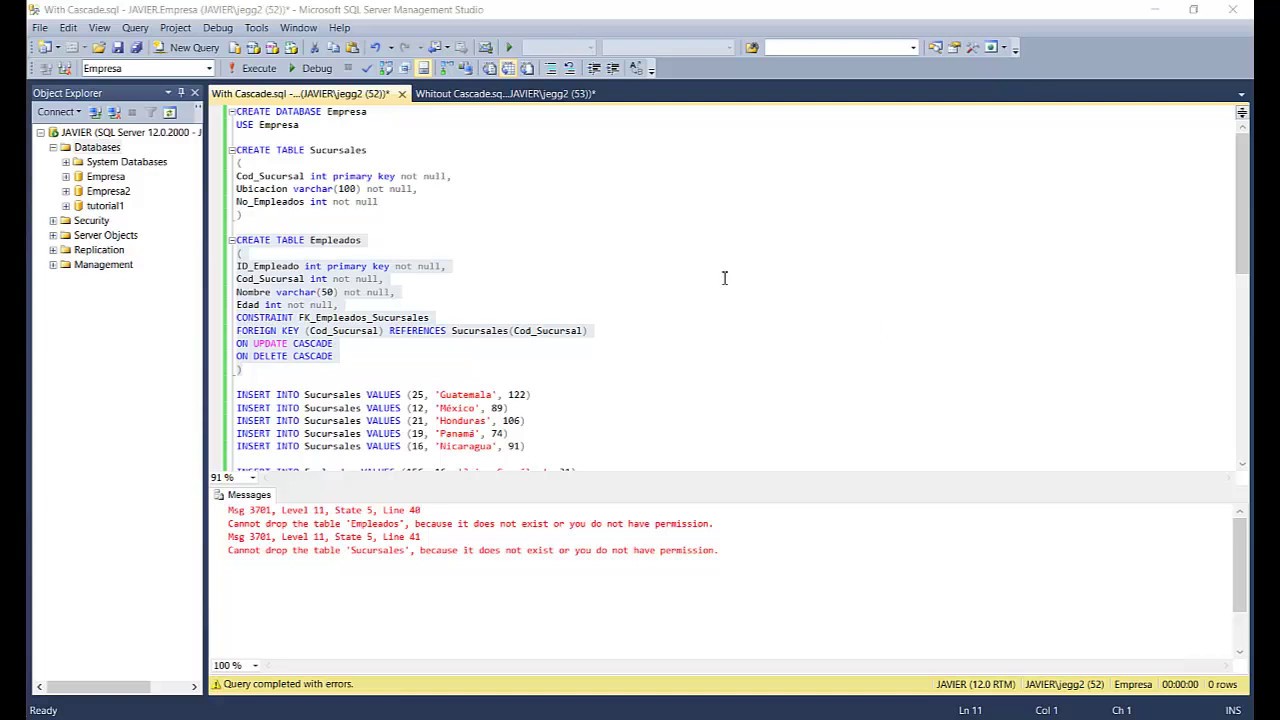The height and width of the screenshot is (720, 1280).
Task: Click the Debug button
Action: [x=310, y=68]
